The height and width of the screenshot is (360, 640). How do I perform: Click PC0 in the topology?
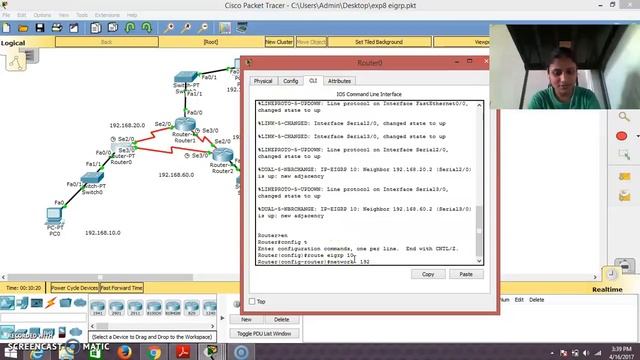54,216
